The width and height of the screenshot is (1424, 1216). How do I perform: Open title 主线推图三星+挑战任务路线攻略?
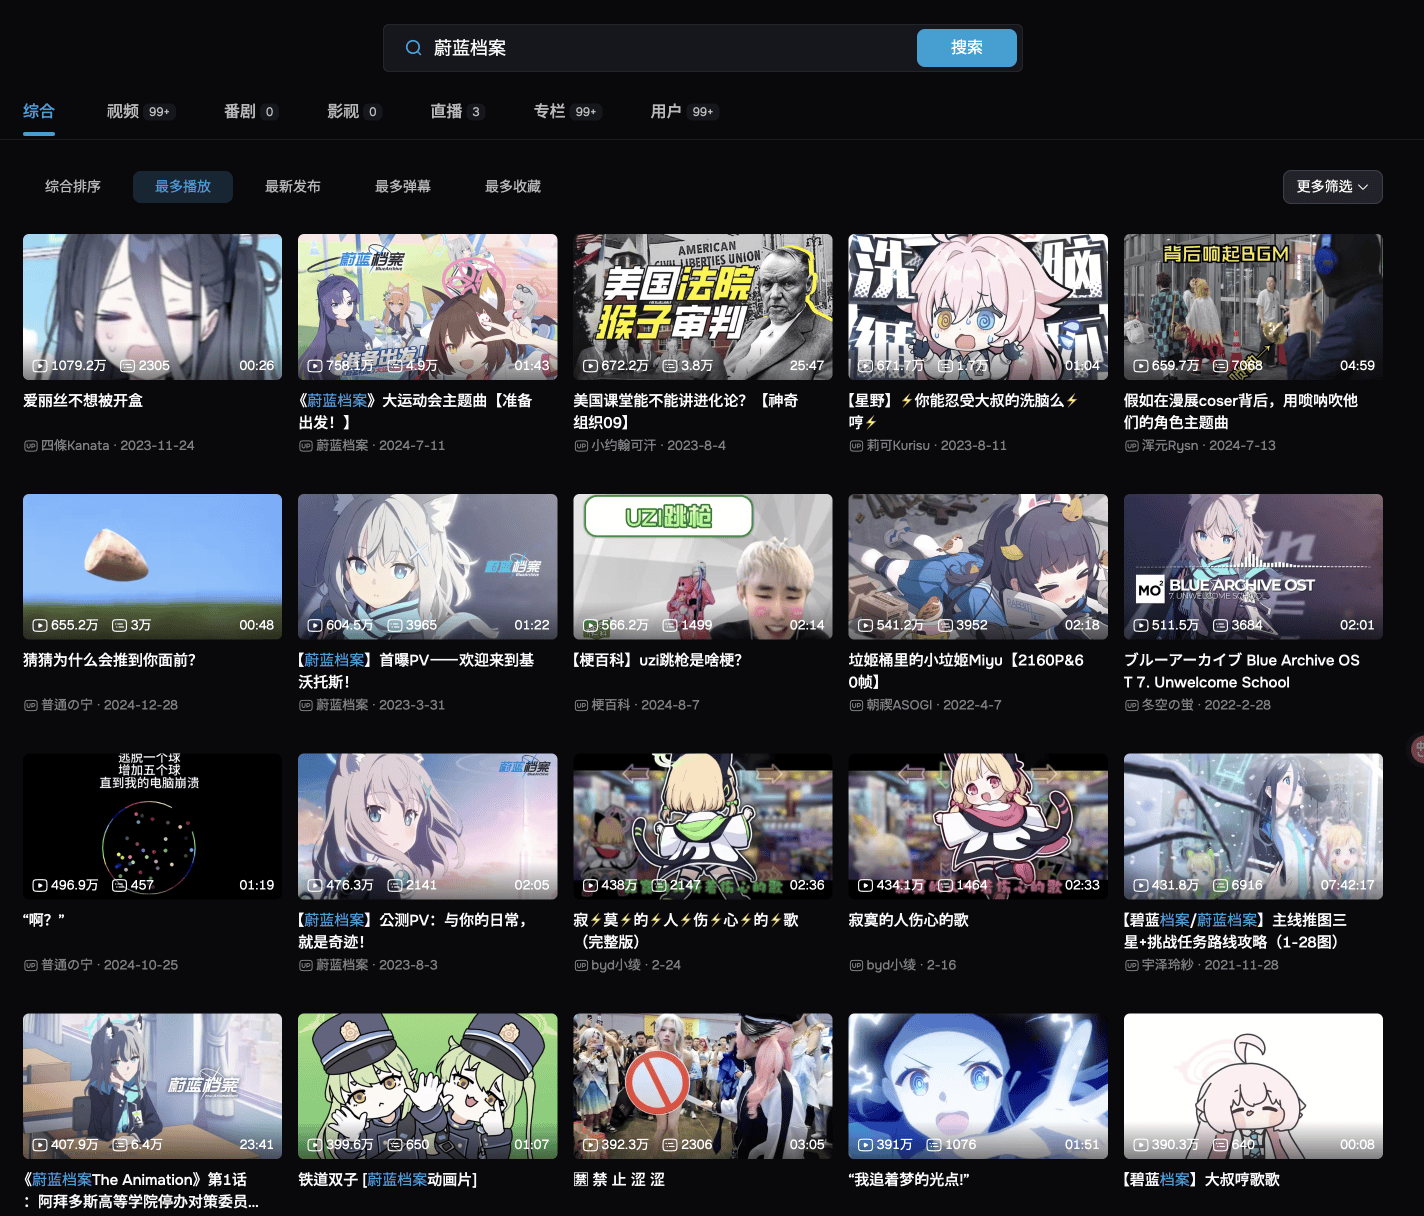tap(1235, 931)
